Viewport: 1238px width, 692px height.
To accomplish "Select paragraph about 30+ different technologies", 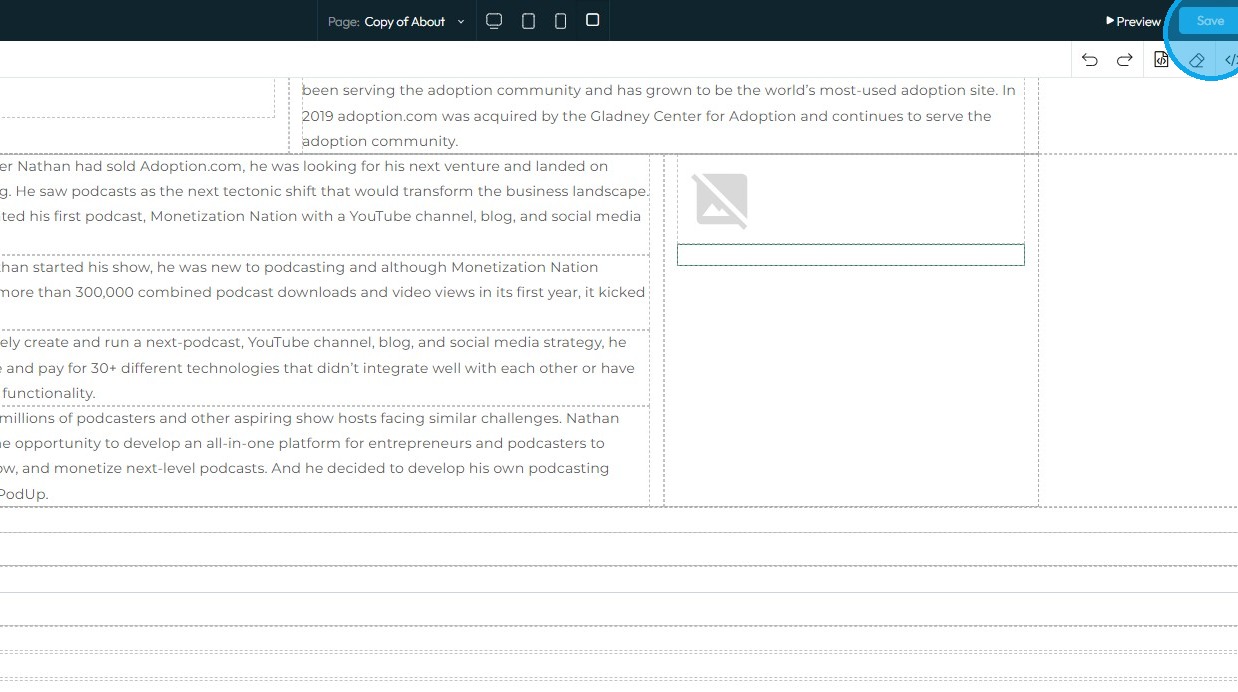I will (x=324, y=368).
